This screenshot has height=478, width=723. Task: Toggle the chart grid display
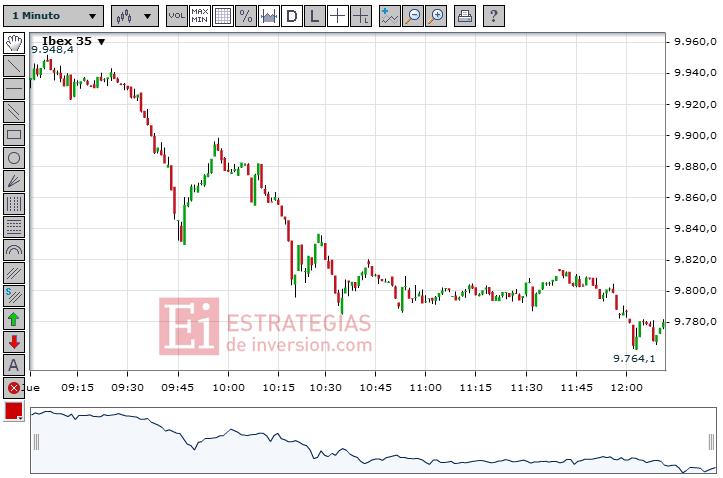[223, 16]
